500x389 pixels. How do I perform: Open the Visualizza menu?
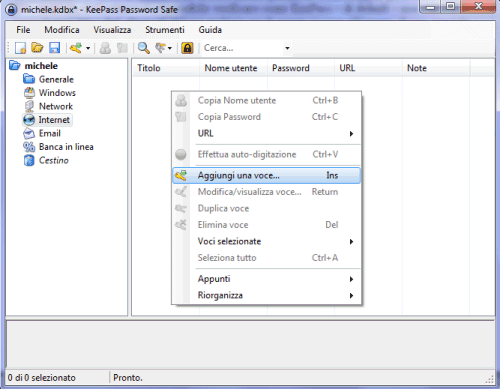112,30
